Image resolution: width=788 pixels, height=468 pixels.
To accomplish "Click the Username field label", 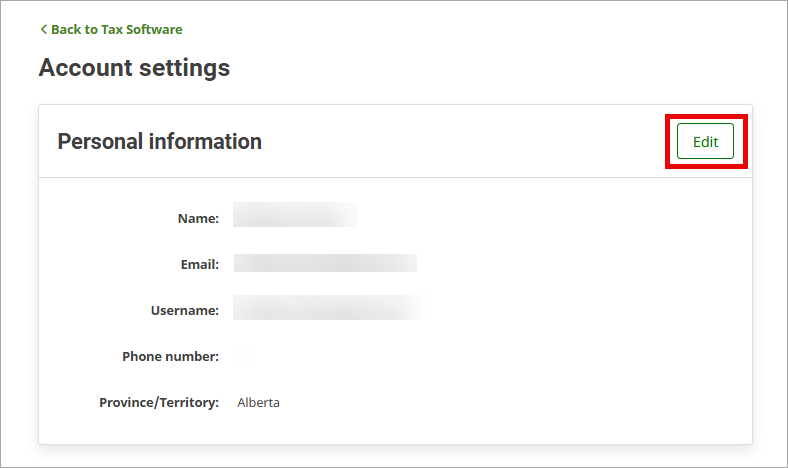I will click(185, 310).
